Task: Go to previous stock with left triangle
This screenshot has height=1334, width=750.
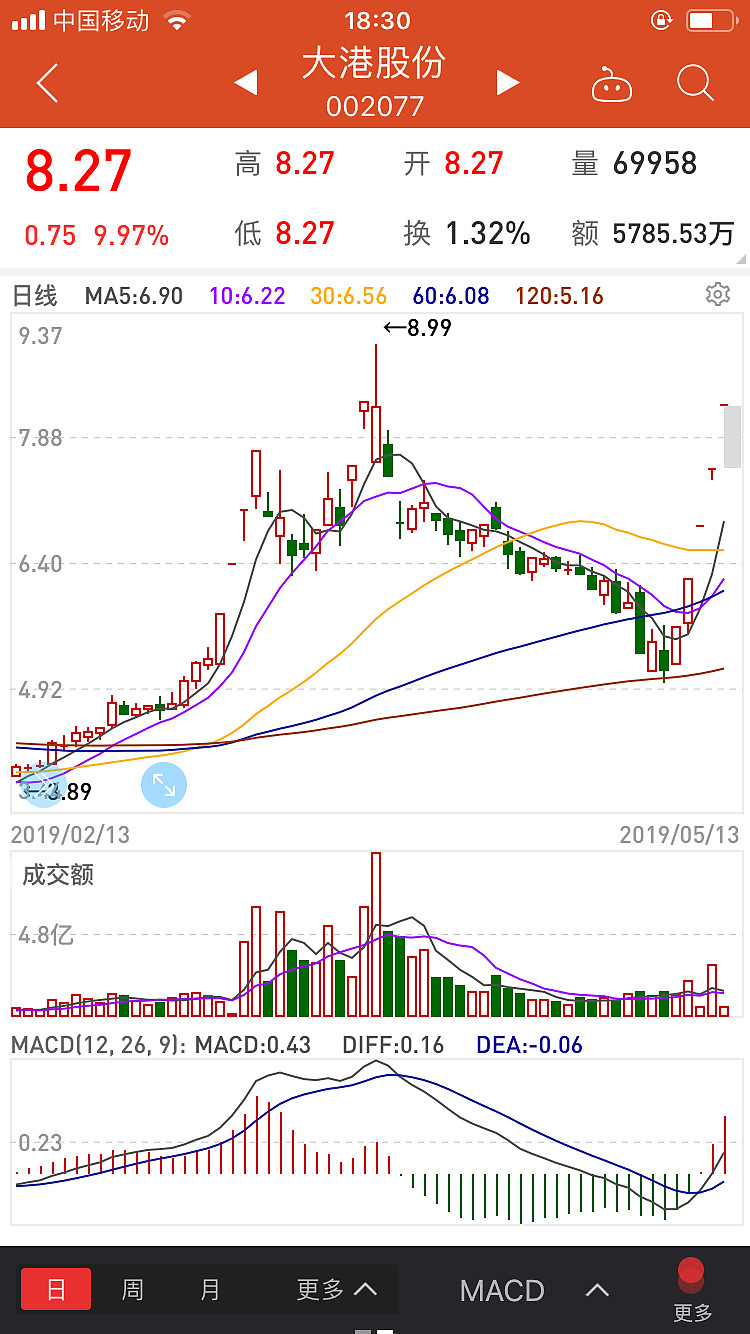Action: click(246, 83)
